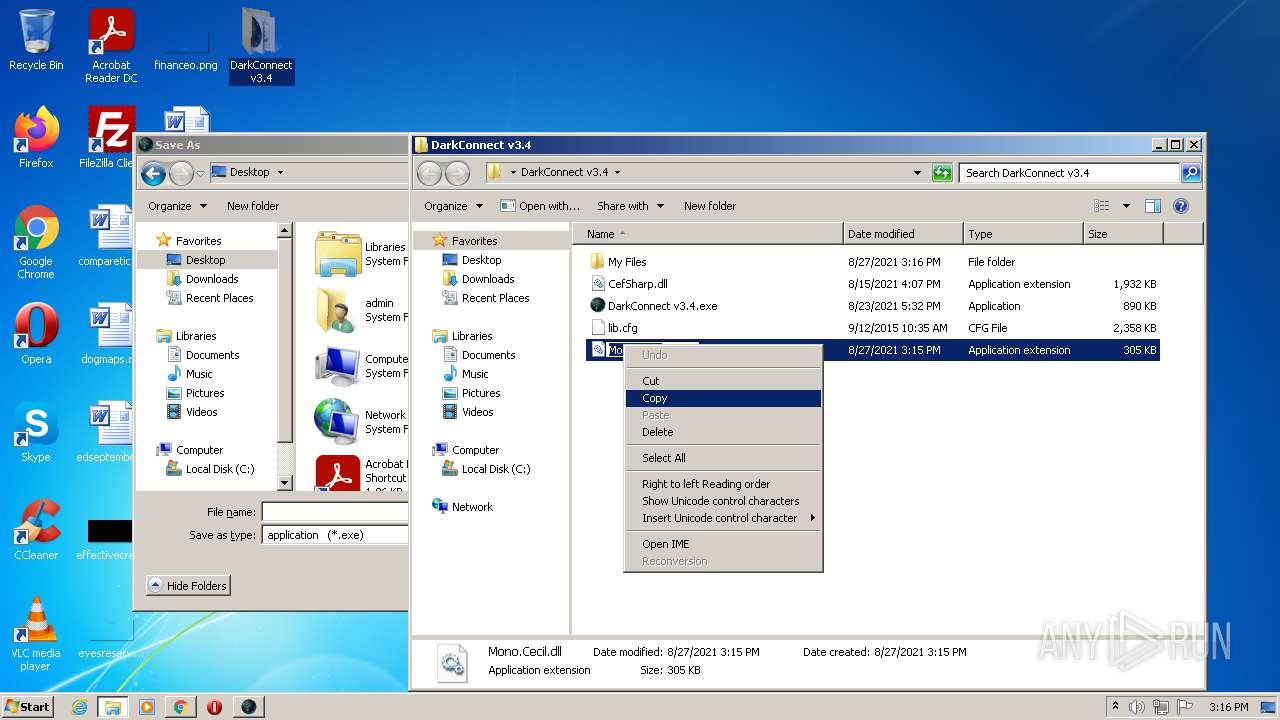The height and width of the screenshot is (720, 1280).
Task: Open Windows Explorer taskbar button
Action: 112,707
